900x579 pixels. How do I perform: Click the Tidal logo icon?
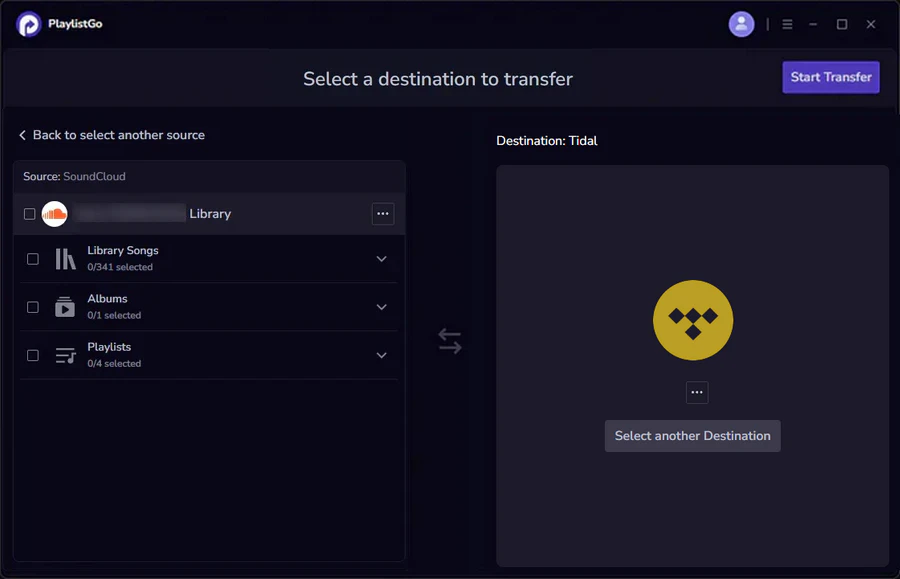click(x=693, y=320)
